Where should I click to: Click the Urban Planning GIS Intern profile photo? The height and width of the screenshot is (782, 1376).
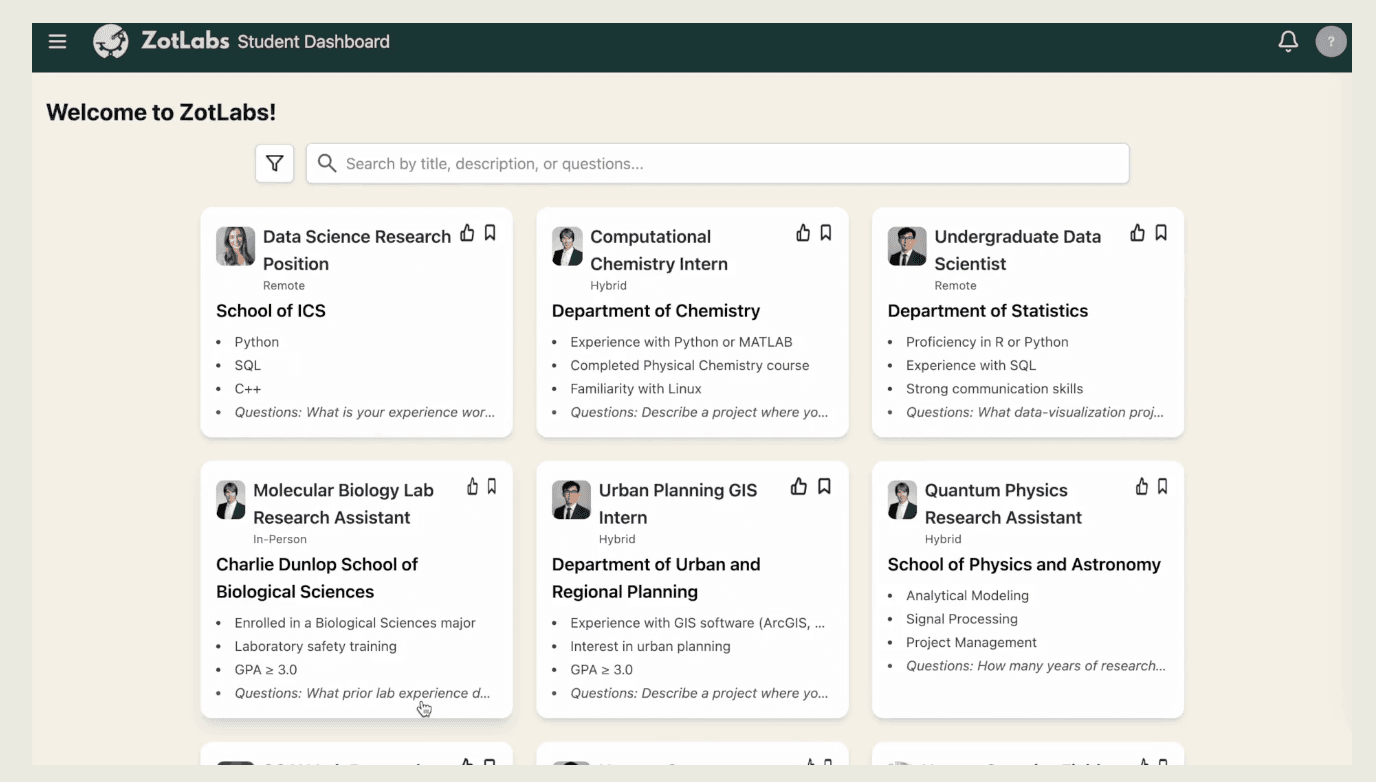[x=571, y=500]
